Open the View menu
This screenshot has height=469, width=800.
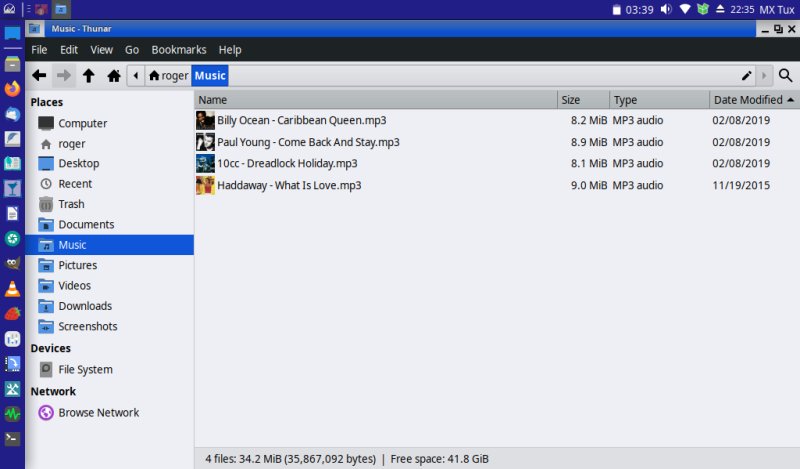click(102, 50)
